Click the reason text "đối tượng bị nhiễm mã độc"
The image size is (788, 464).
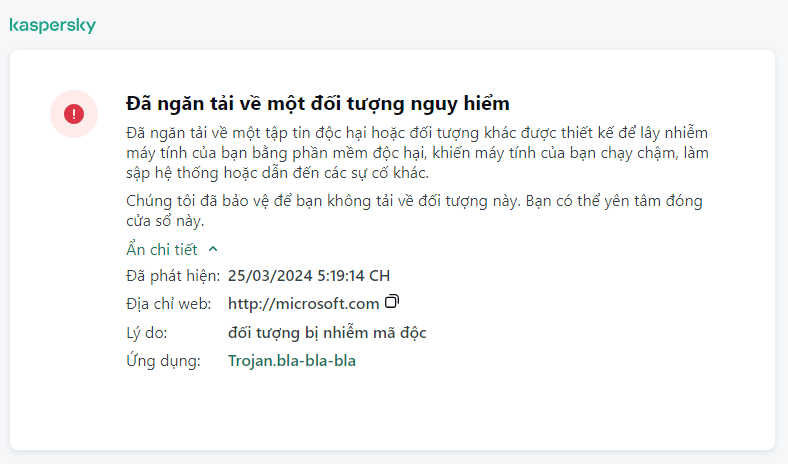tap(328, 332)
